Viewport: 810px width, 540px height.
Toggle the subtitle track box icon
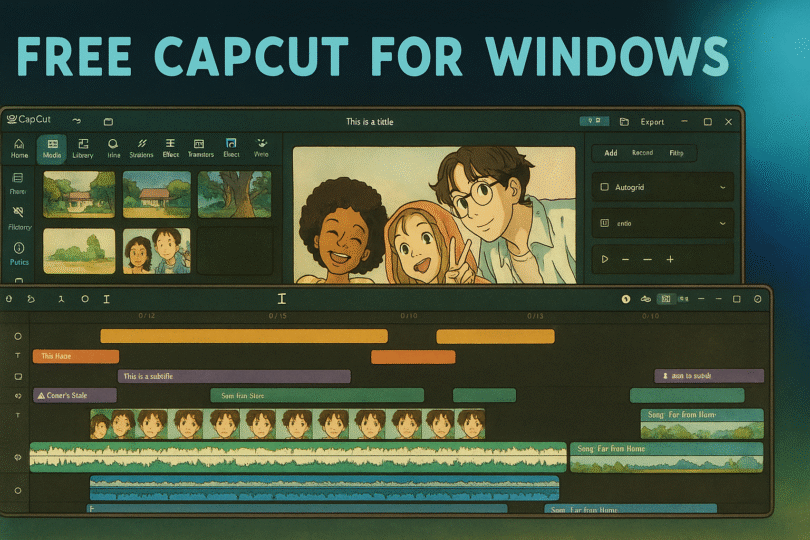pyautogui.click(x=18, y=376)
